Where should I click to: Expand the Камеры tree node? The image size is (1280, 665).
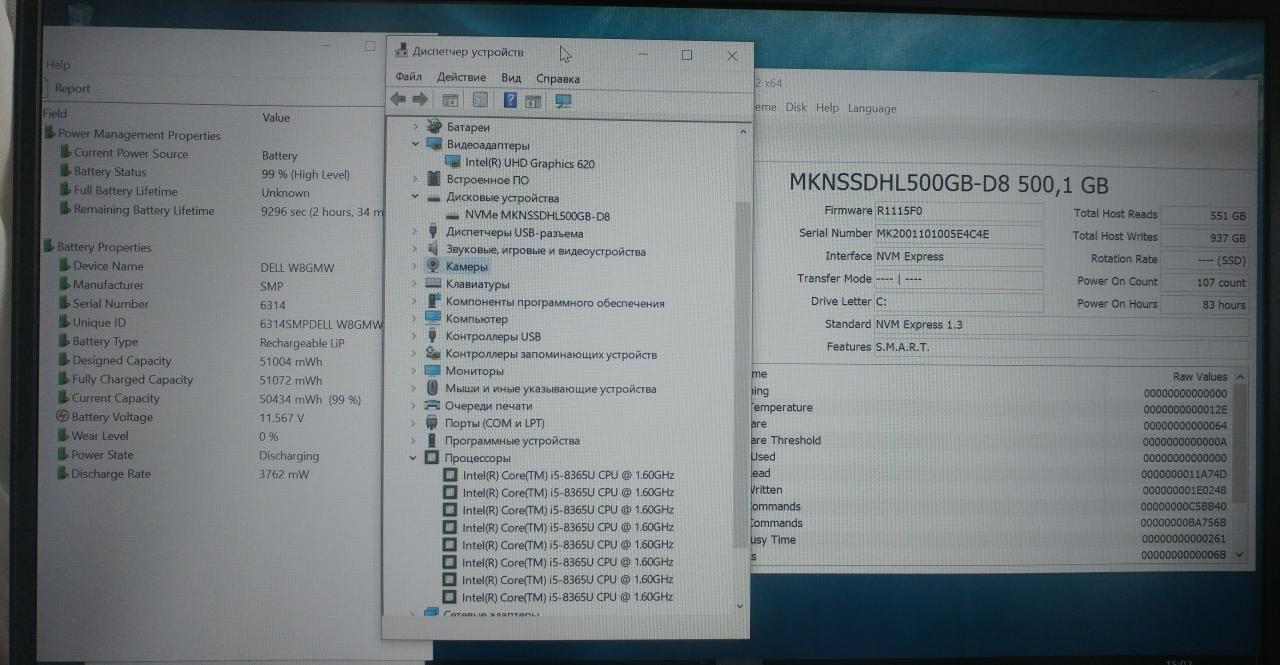pyautogui.click(x=416, y=267)
